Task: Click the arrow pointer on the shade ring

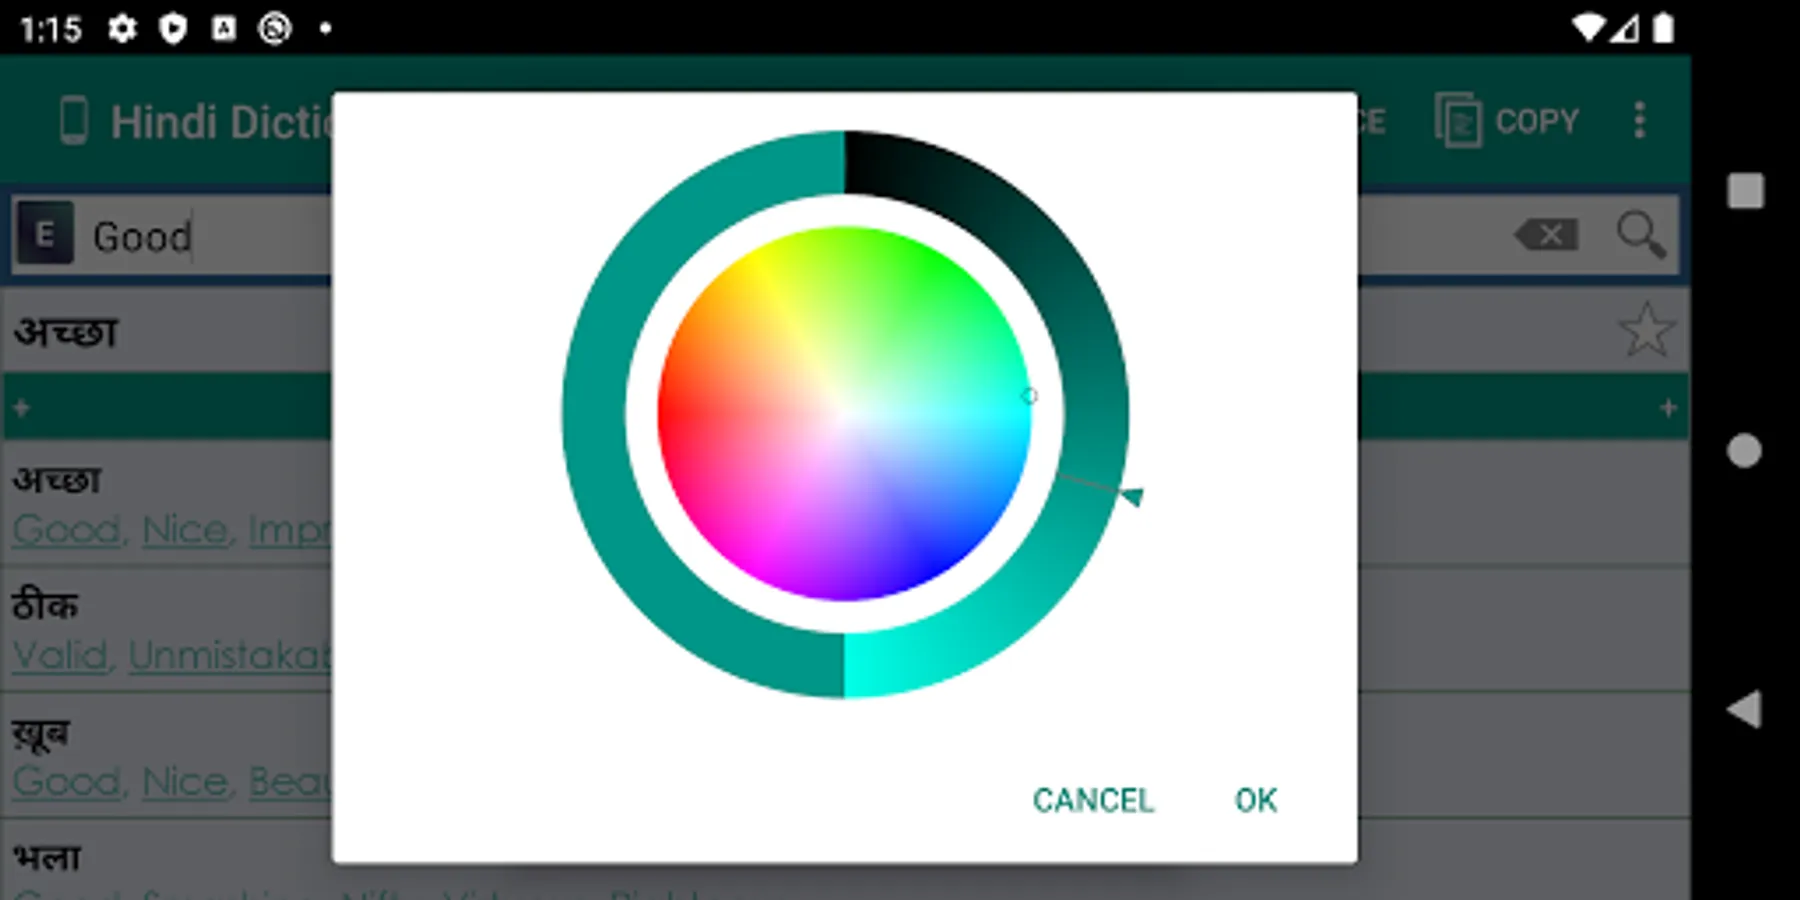Action: pos(1131,495)
